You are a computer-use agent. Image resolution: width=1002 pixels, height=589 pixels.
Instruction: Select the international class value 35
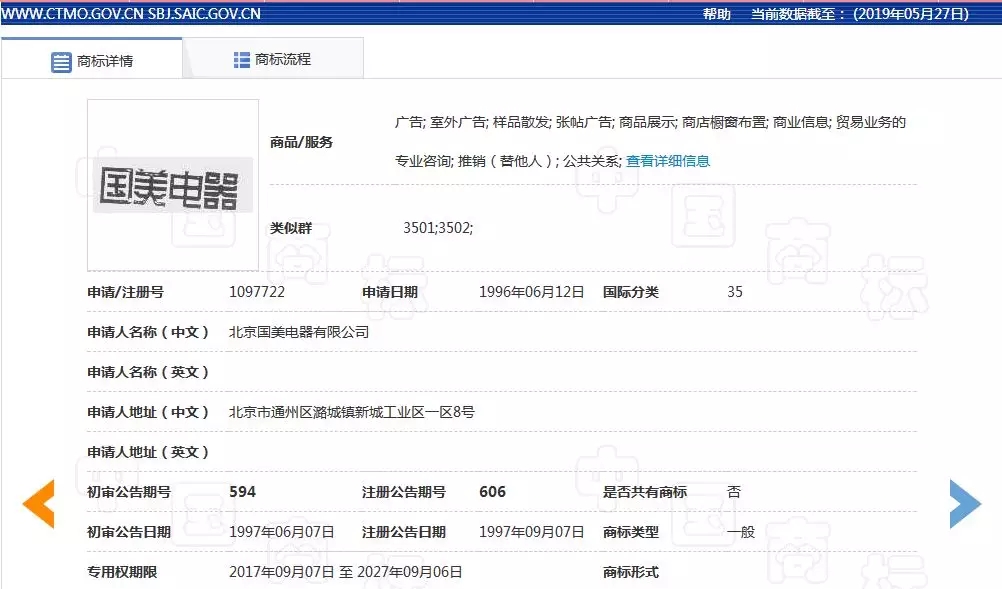pyautogui.click(x=735, y=292)
